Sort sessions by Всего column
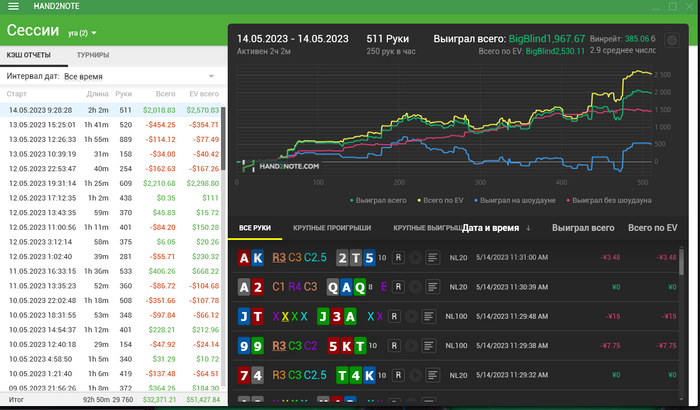The width and height of the screenshot is (700, 410). pos(165,94)
